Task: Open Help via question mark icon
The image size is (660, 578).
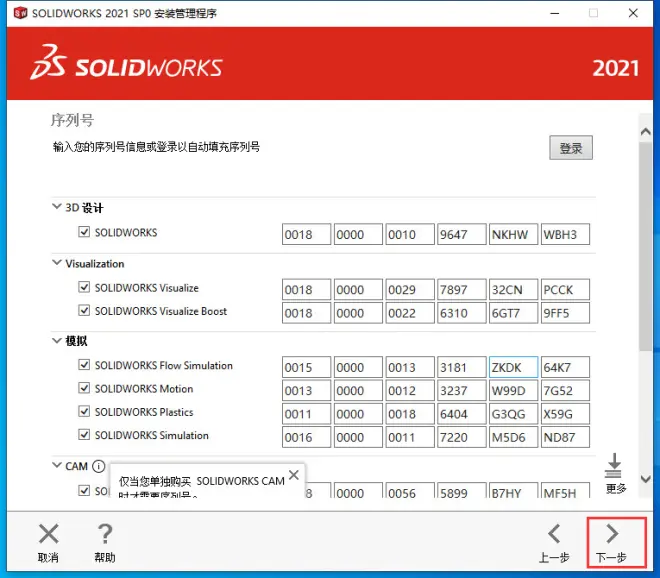Action: (105, 534)
